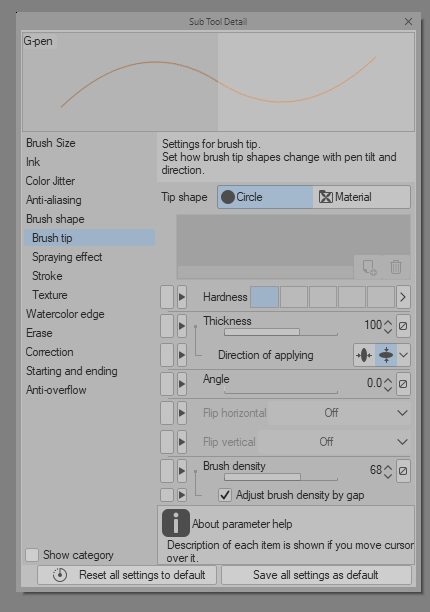The image size is (430, 612).
Task: Select the Circle tip shape
Action: coord(265,197)
